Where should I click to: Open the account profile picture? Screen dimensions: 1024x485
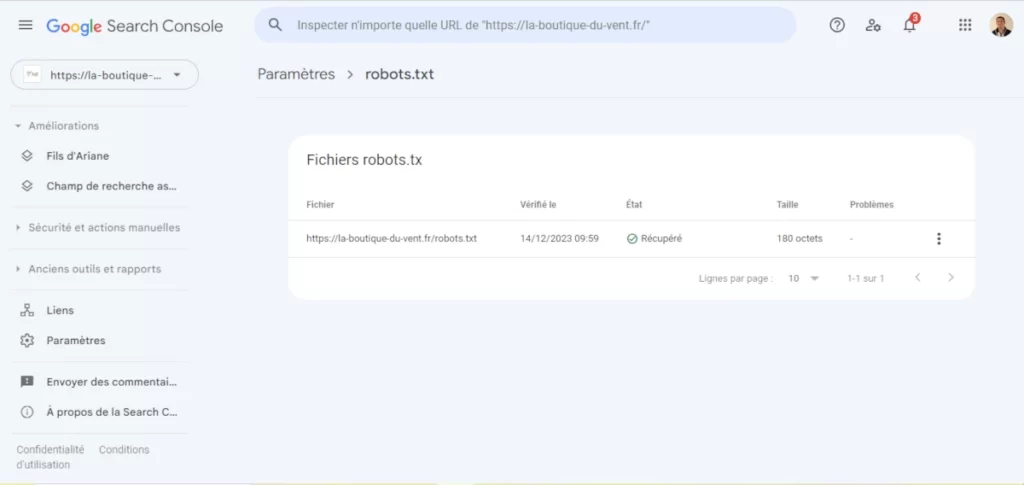click(x=1001, y=25)
